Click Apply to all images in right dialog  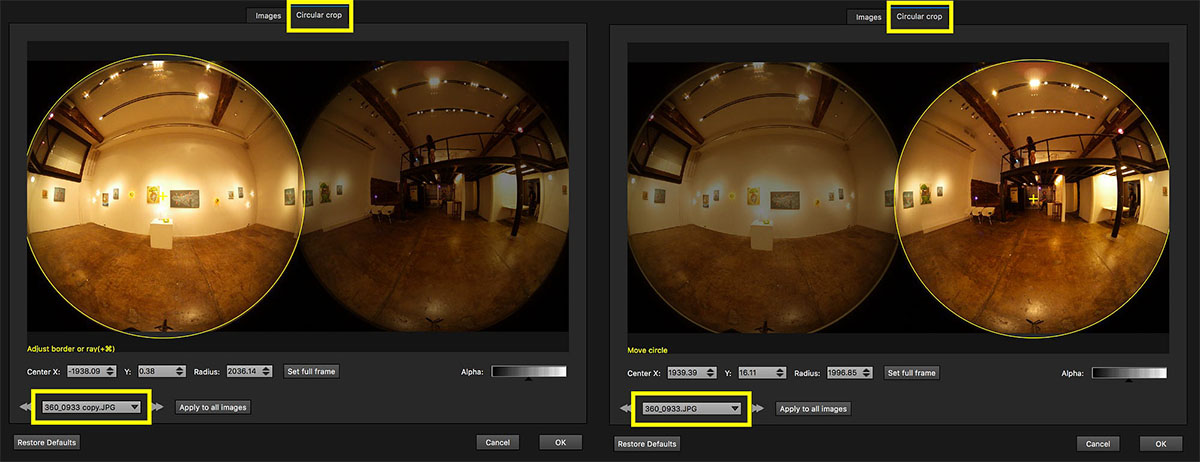813,409
